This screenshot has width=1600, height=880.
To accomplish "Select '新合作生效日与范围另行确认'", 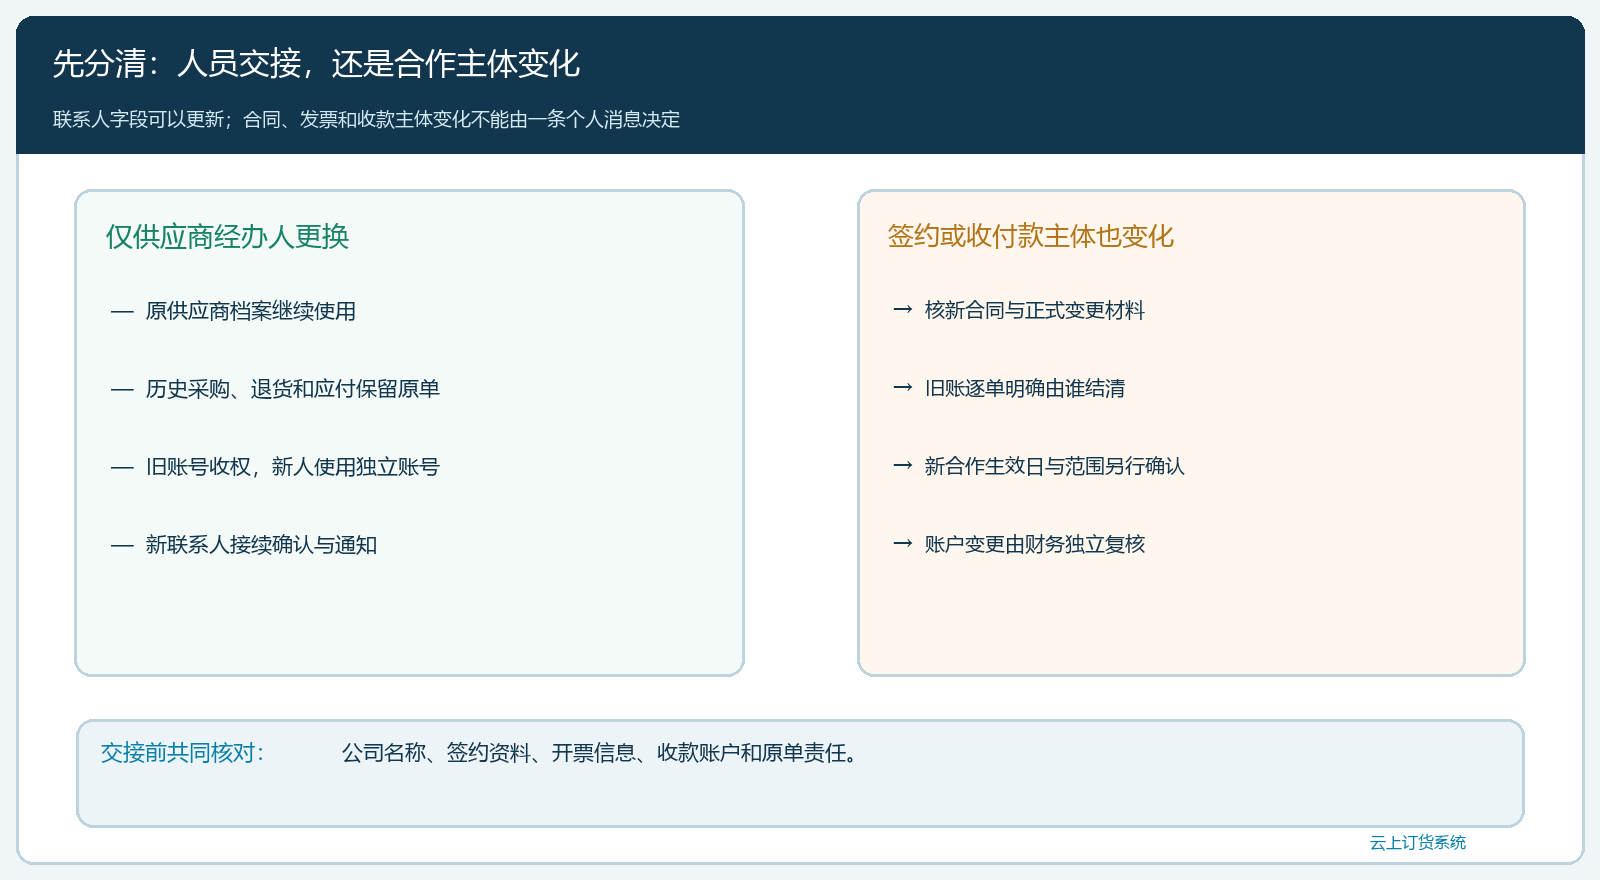I will (1054, 467).
